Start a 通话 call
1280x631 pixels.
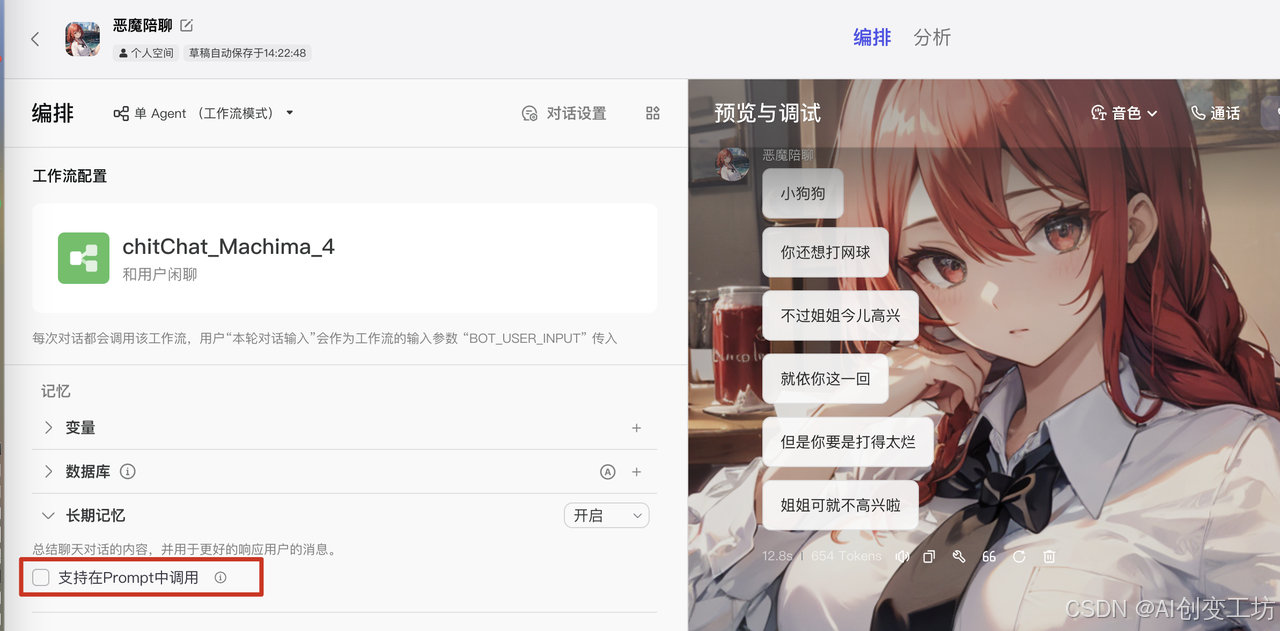point(1215,113)
